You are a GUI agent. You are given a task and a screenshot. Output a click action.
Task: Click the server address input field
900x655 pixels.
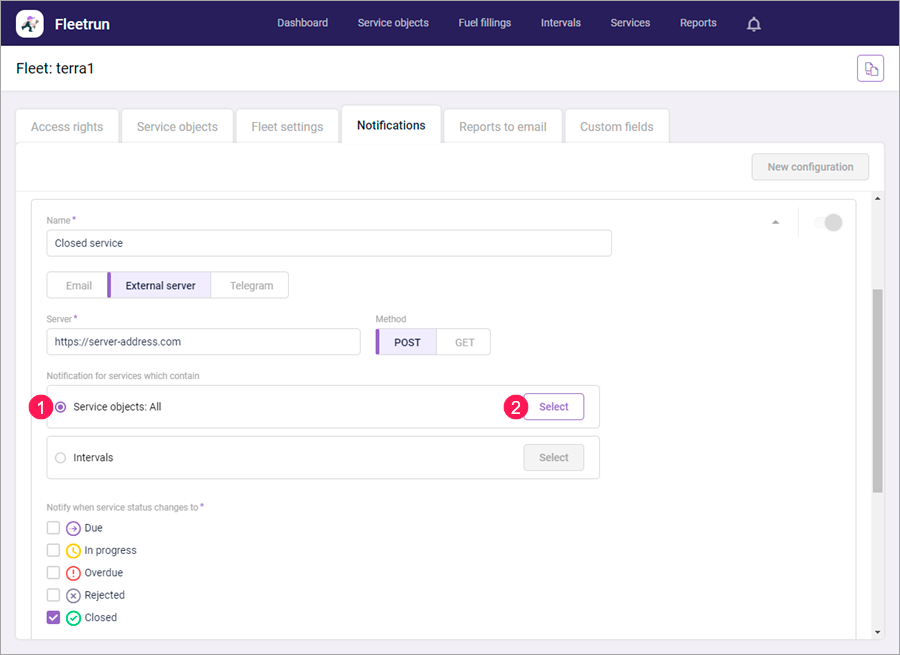coord(203,341)
